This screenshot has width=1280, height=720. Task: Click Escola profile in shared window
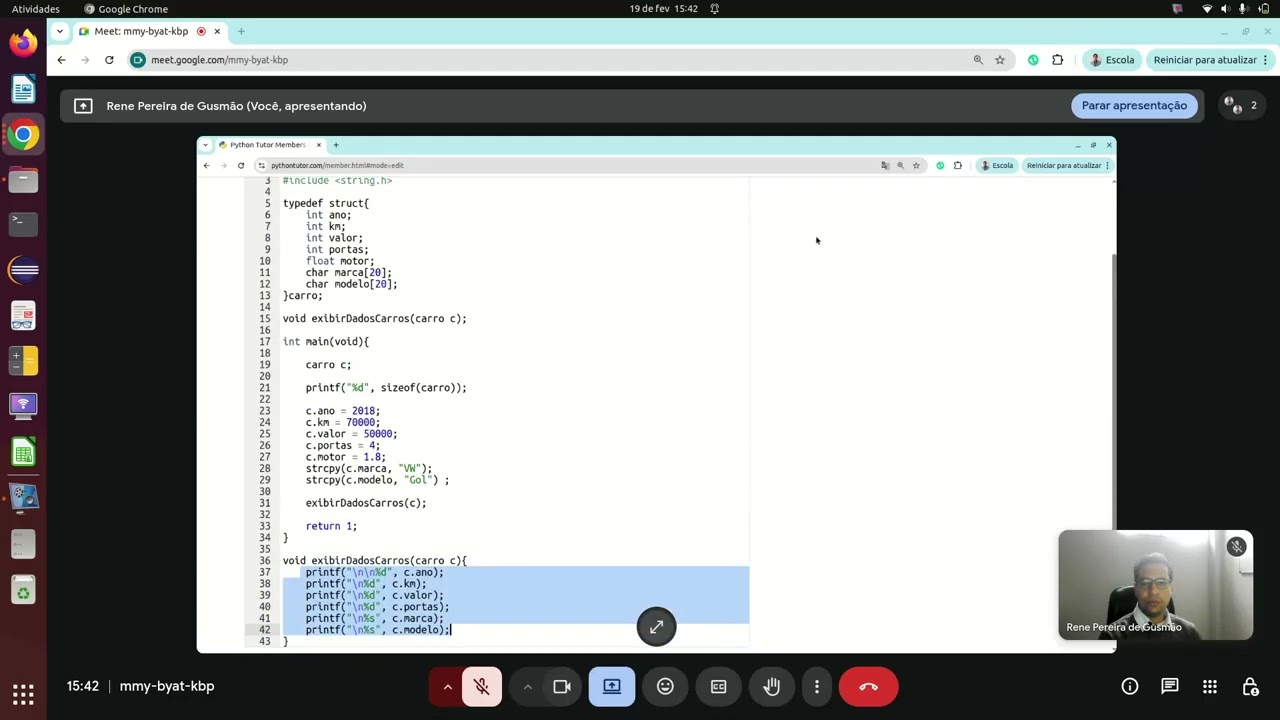click(997, 165)
